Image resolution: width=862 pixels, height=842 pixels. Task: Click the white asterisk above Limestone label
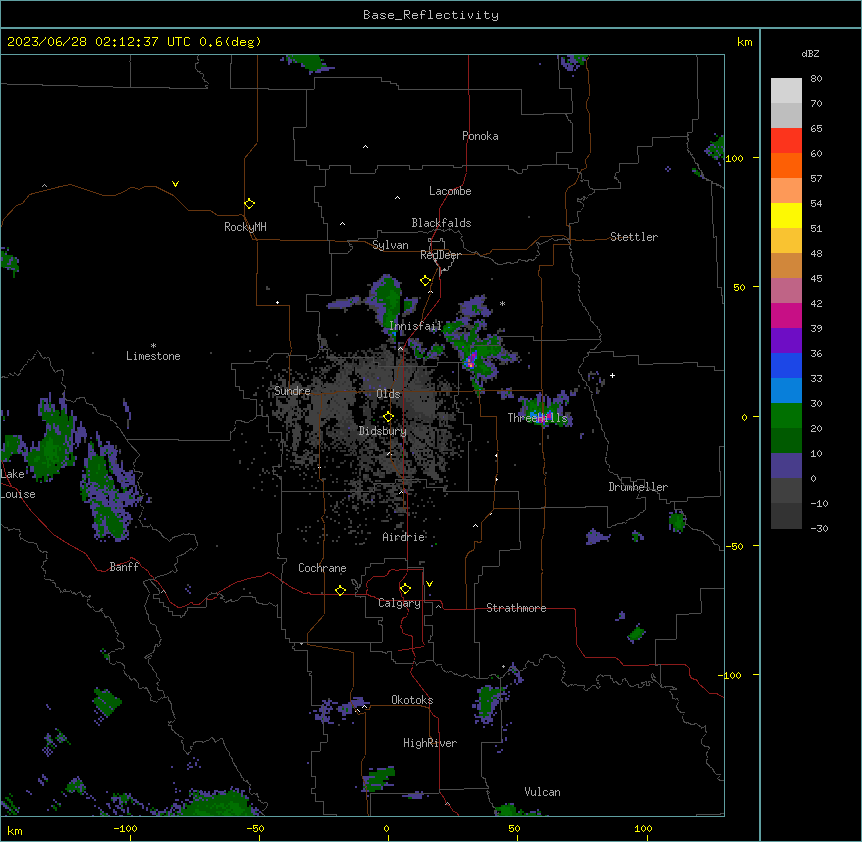pyautogui.click(x=153, y=346)
